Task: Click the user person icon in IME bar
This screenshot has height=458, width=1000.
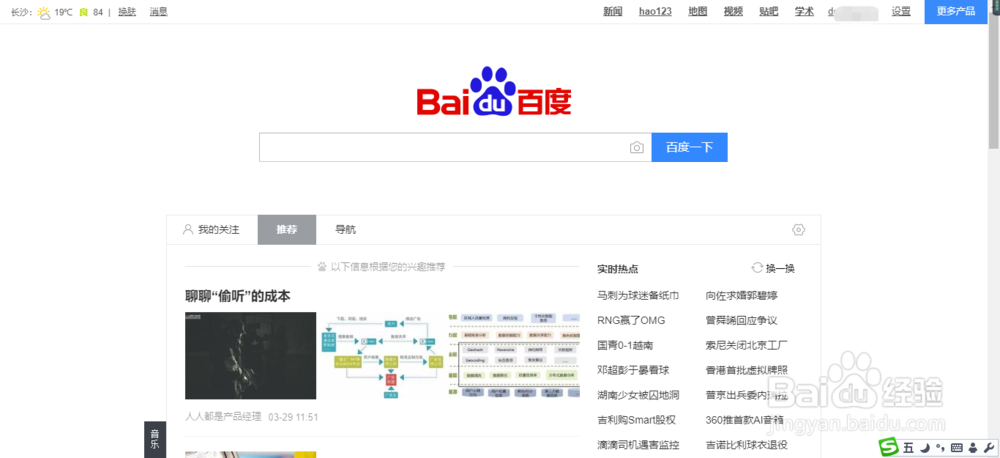Action: [973, 448]
